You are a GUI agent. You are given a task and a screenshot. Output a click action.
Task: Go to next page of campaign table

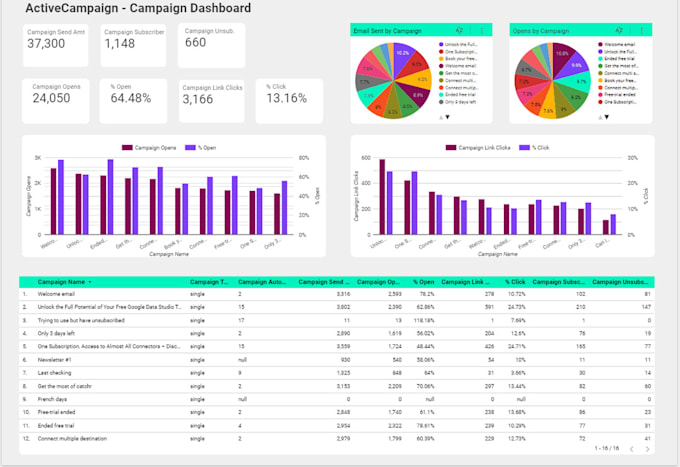647,449
